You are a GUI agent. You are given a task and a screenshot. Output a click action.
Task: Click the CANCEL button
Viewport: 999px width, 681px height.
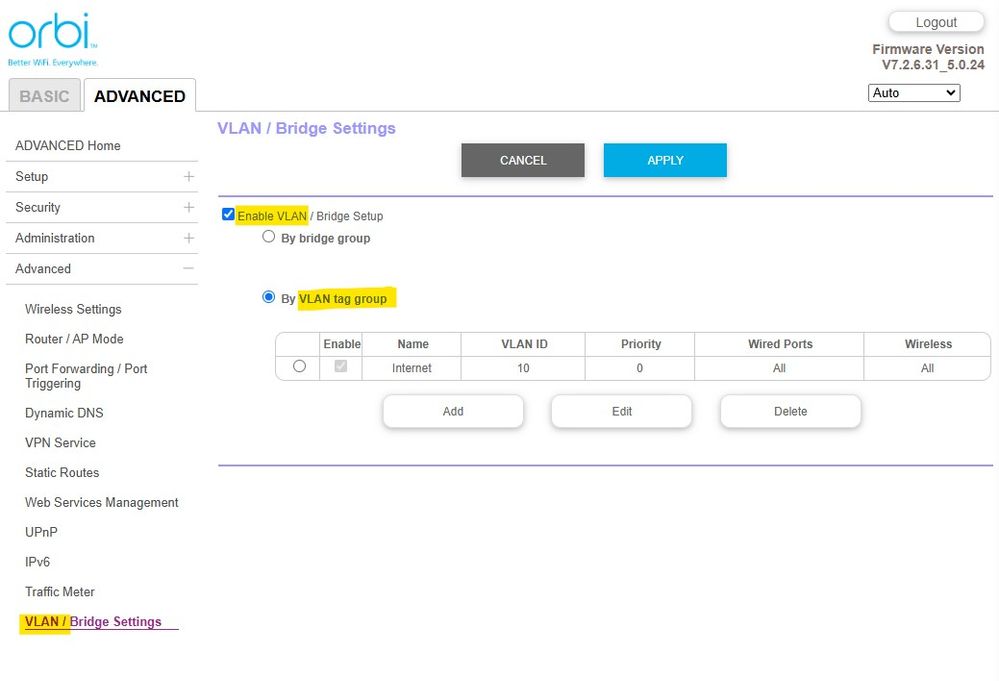(522, 159)
